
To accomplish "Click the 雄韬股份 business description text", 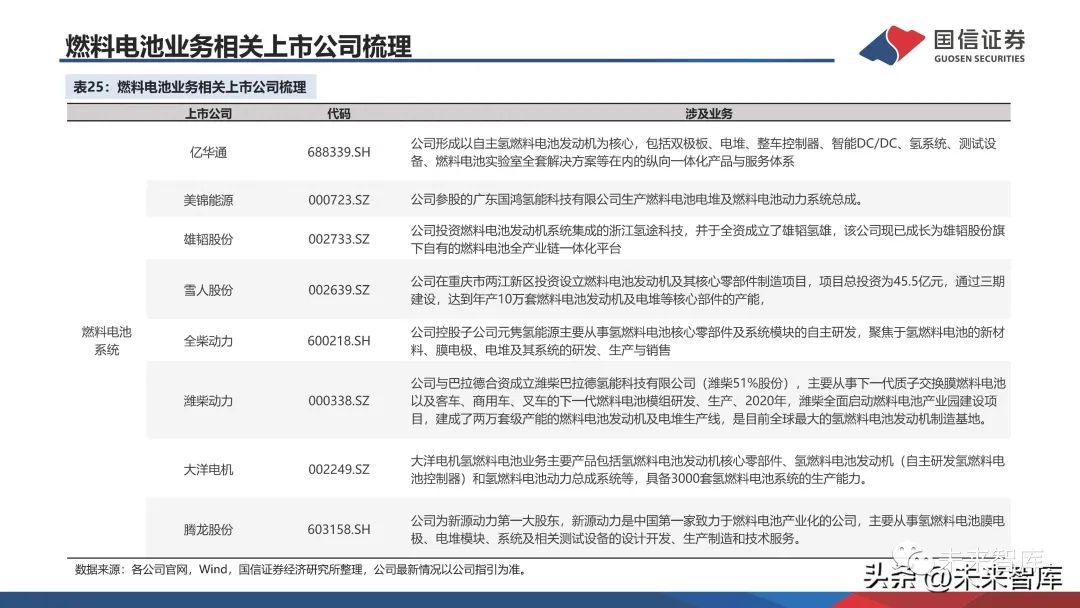I will (707, 239).
